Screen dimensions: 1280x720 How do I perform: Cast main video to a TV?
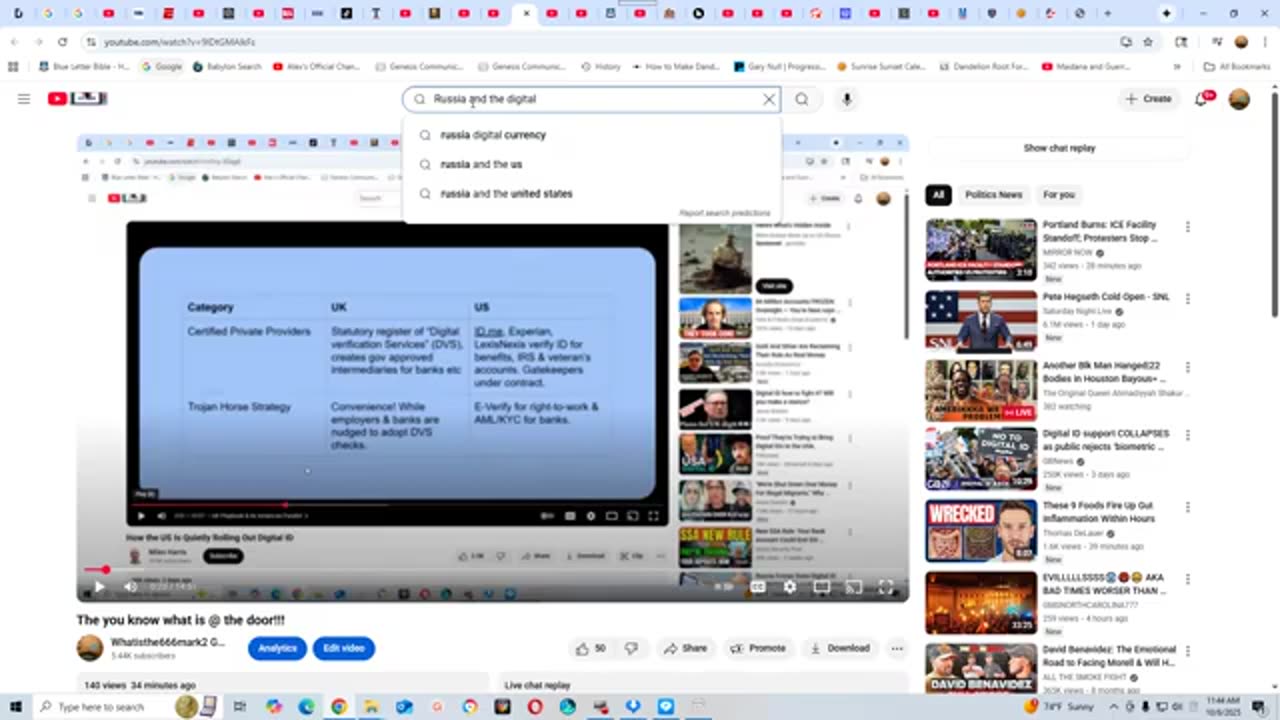854,587
